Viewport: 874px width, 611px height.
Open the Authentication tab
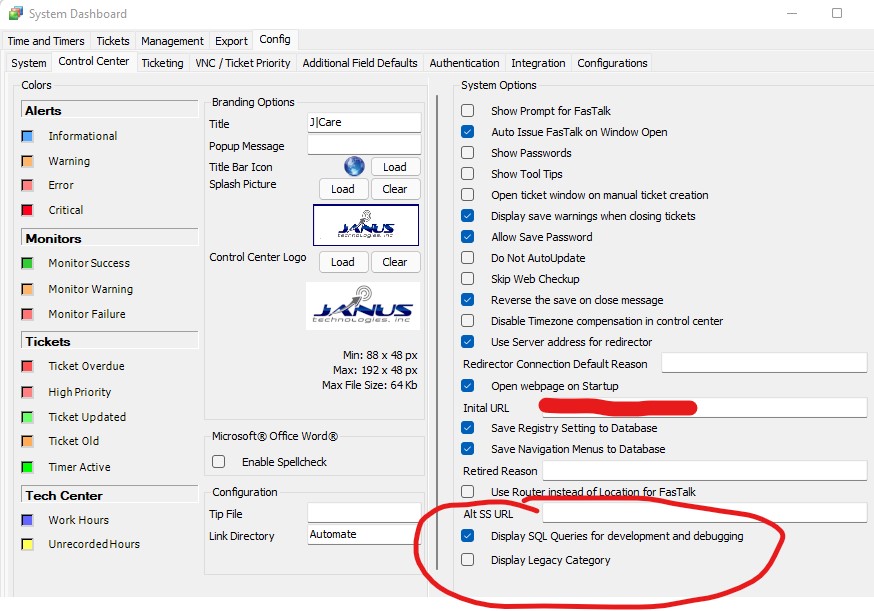(x=464, y=63)
